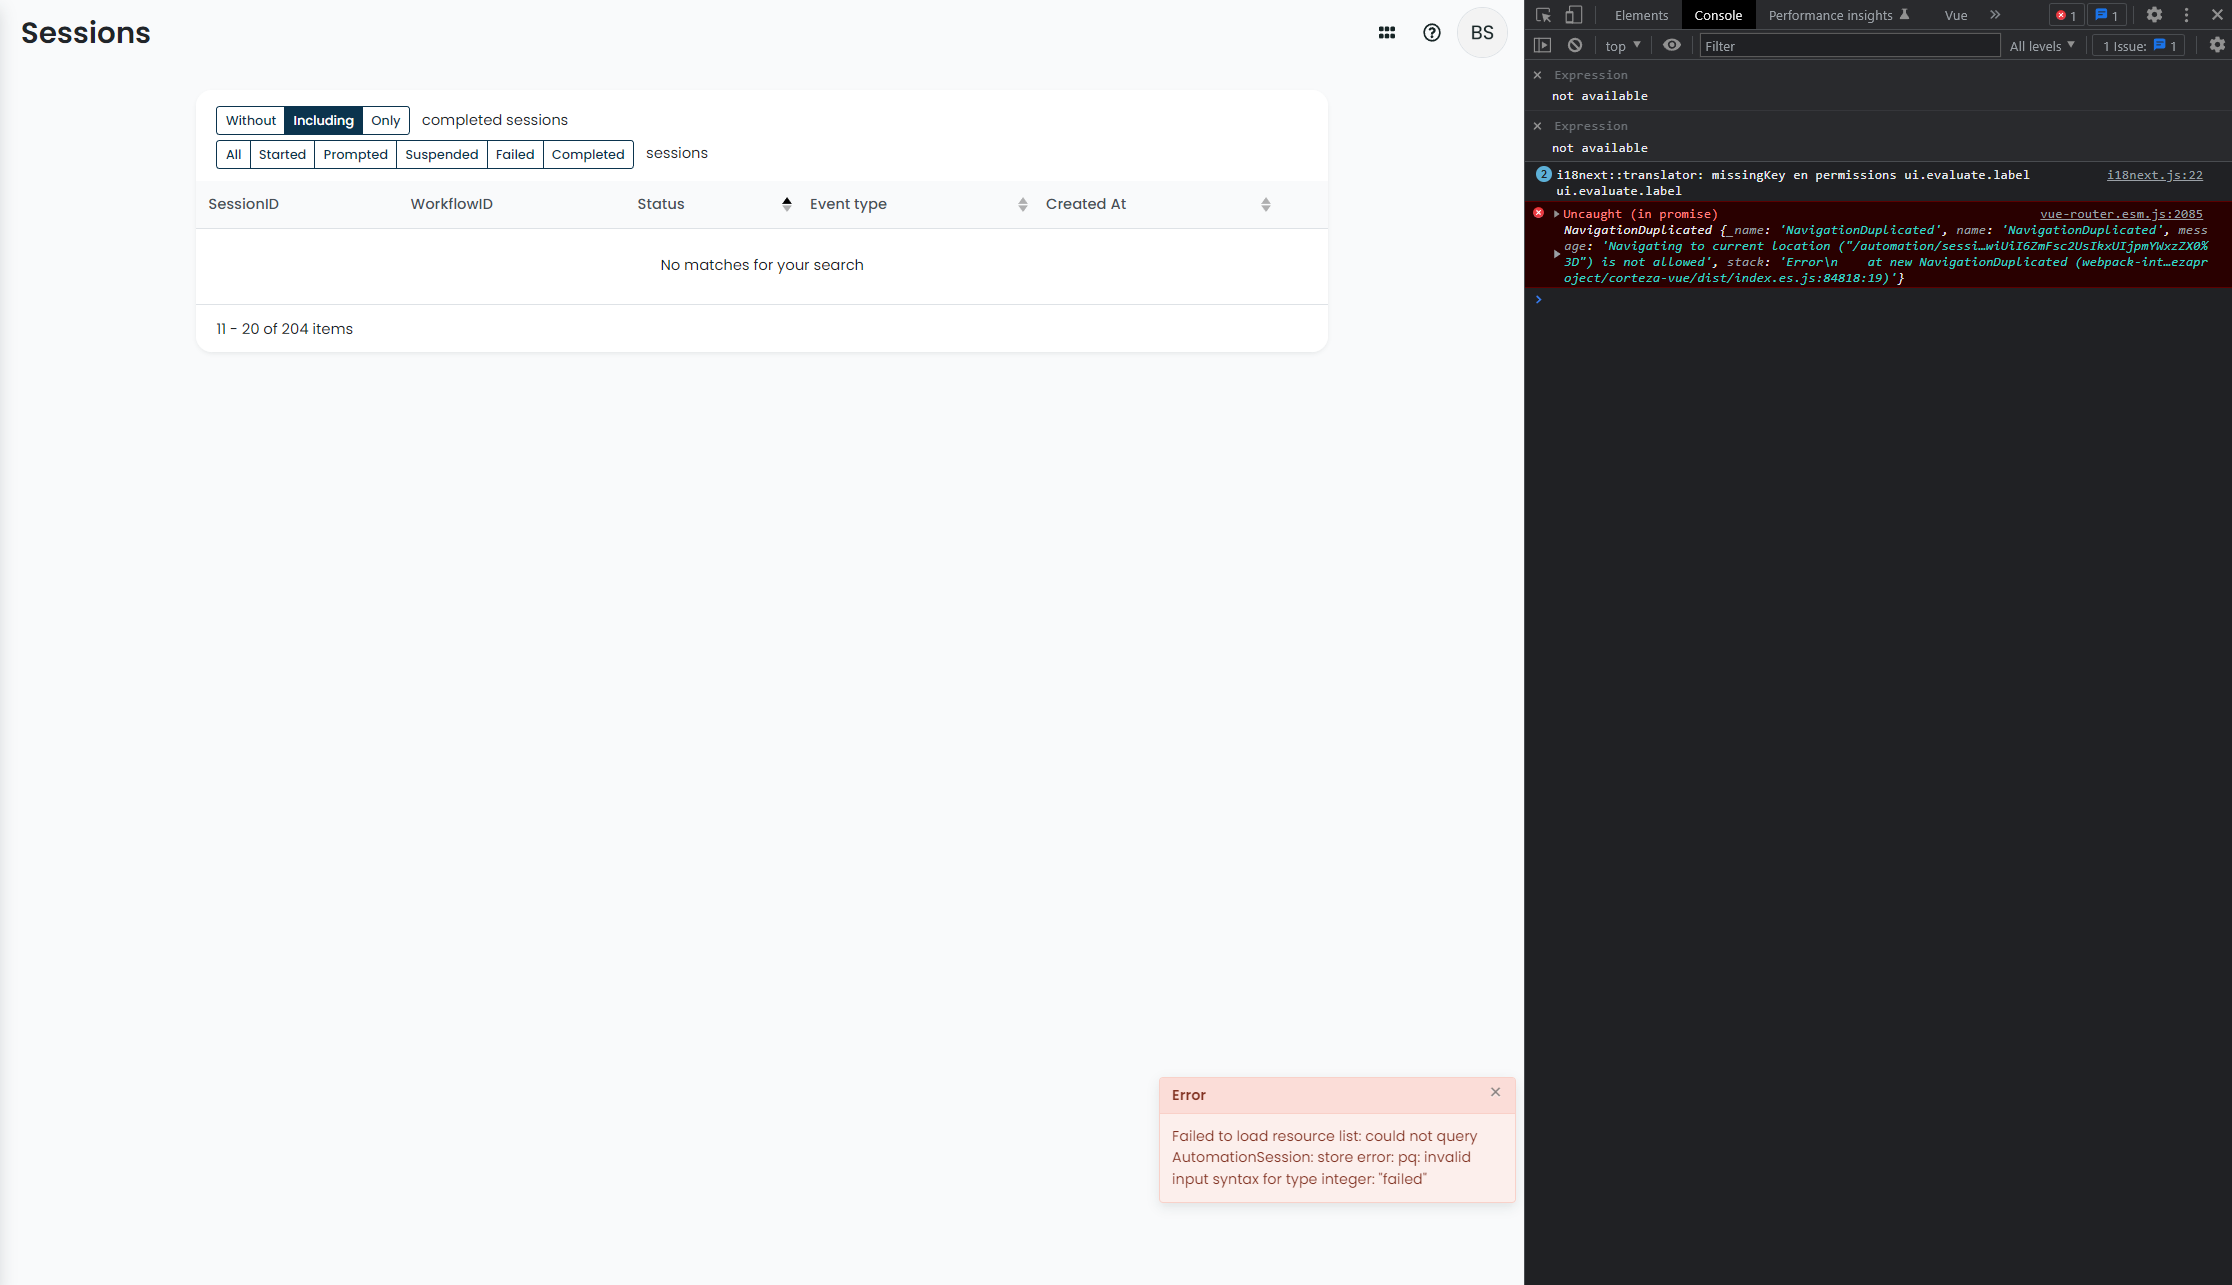Select the Only completed sessions option
The height and width of the screenshot is (1285, 2232).
(385, 120)
